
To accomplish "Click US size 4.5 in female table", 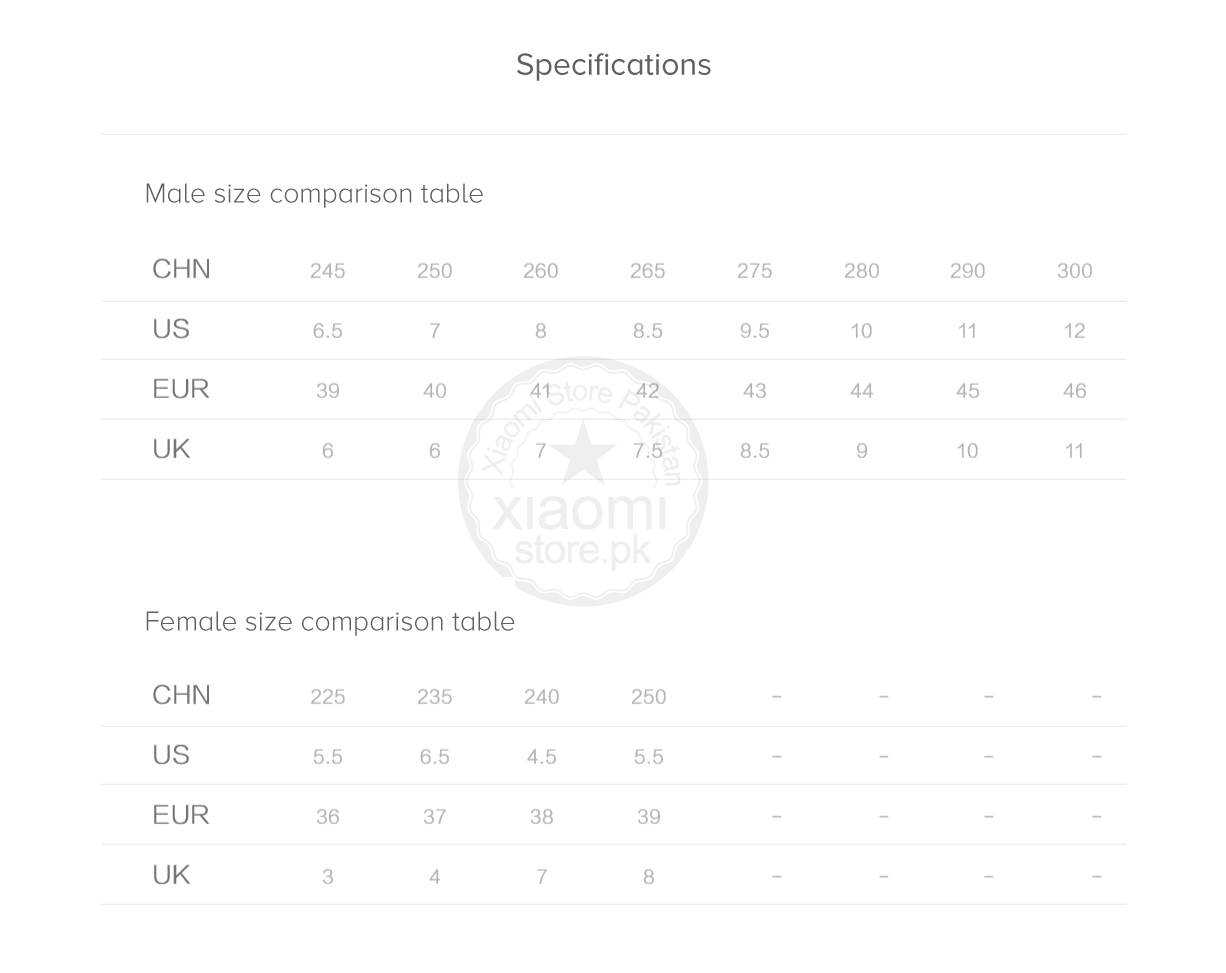I will (x=541, y=757).
